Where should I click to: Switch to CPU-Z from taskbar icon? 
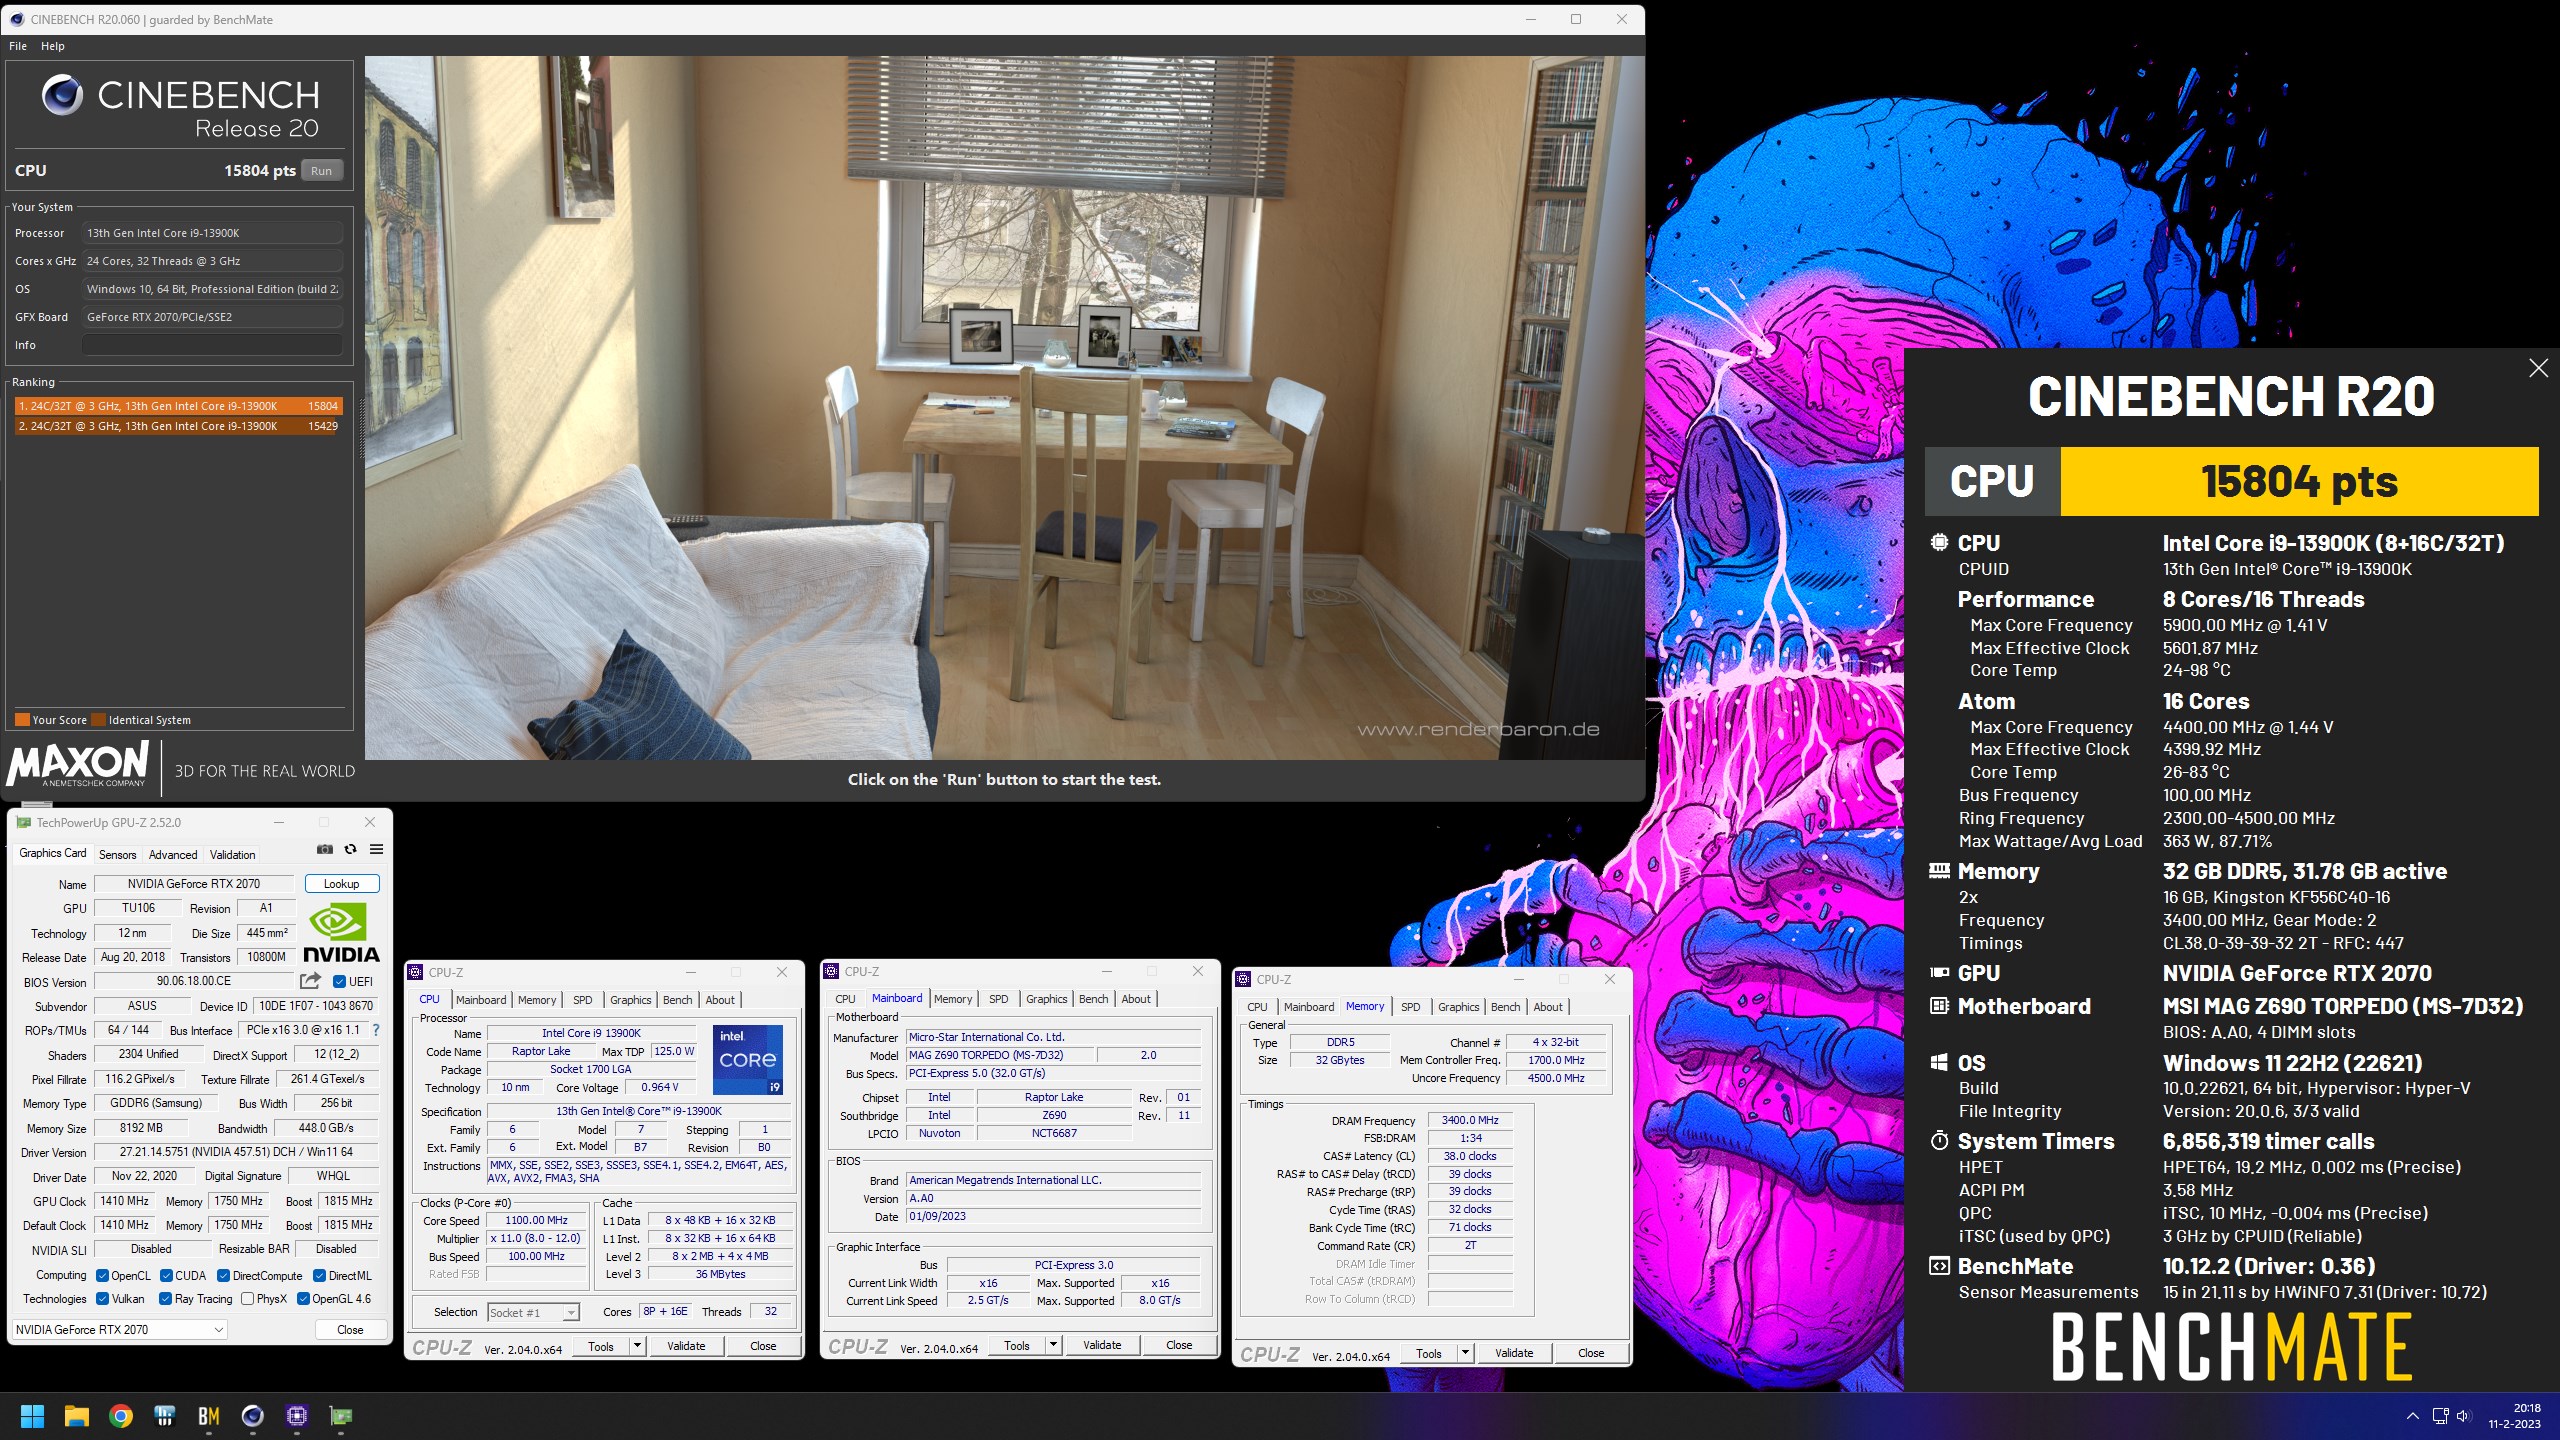(x=296, y=1416)
